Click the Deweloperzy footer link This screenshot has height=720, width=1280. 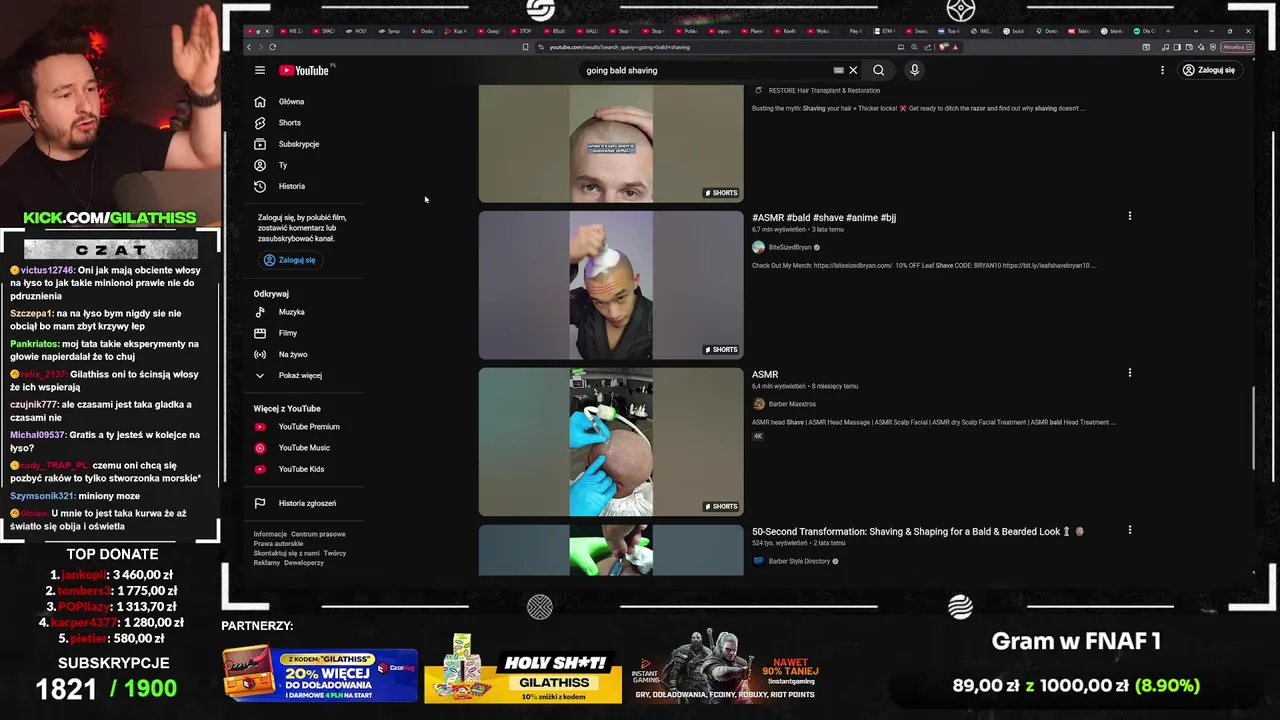pyautogui.click(x=304, y=562)
